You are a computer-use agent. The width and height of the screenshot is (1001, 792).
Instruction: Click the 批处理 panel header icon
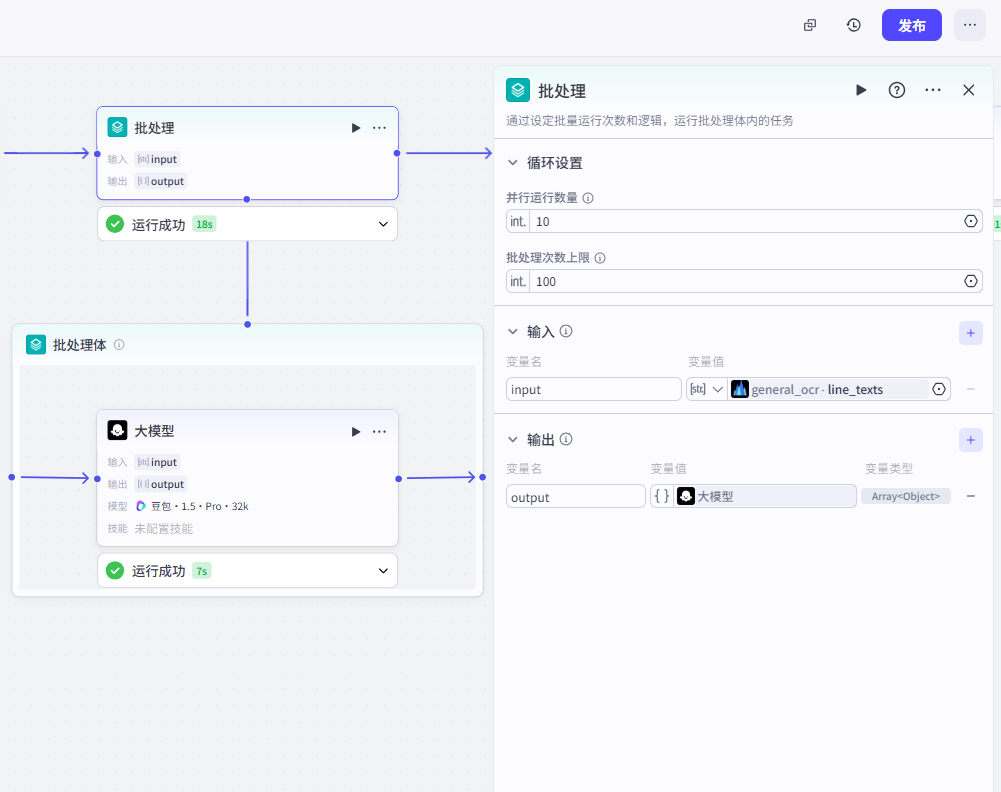coord(518,90)
